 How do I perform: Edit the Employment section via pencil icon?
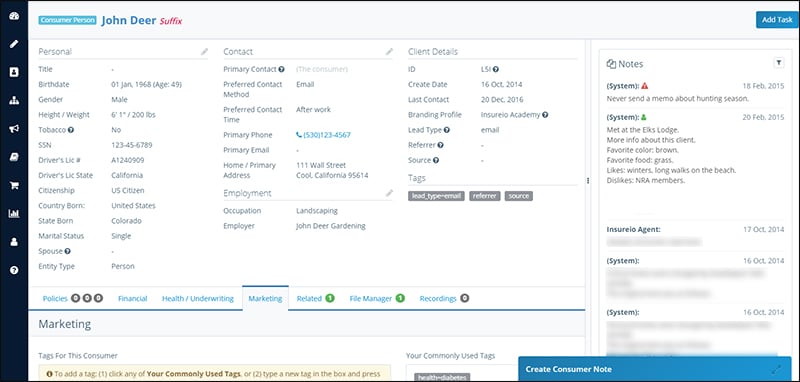(389, 193)
